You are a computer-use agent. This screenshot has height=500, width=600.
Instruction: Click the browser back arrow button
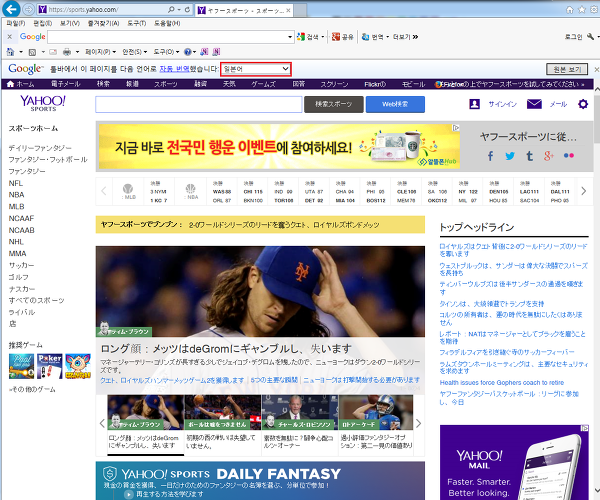pyautogui.click(x=11, y=9)
